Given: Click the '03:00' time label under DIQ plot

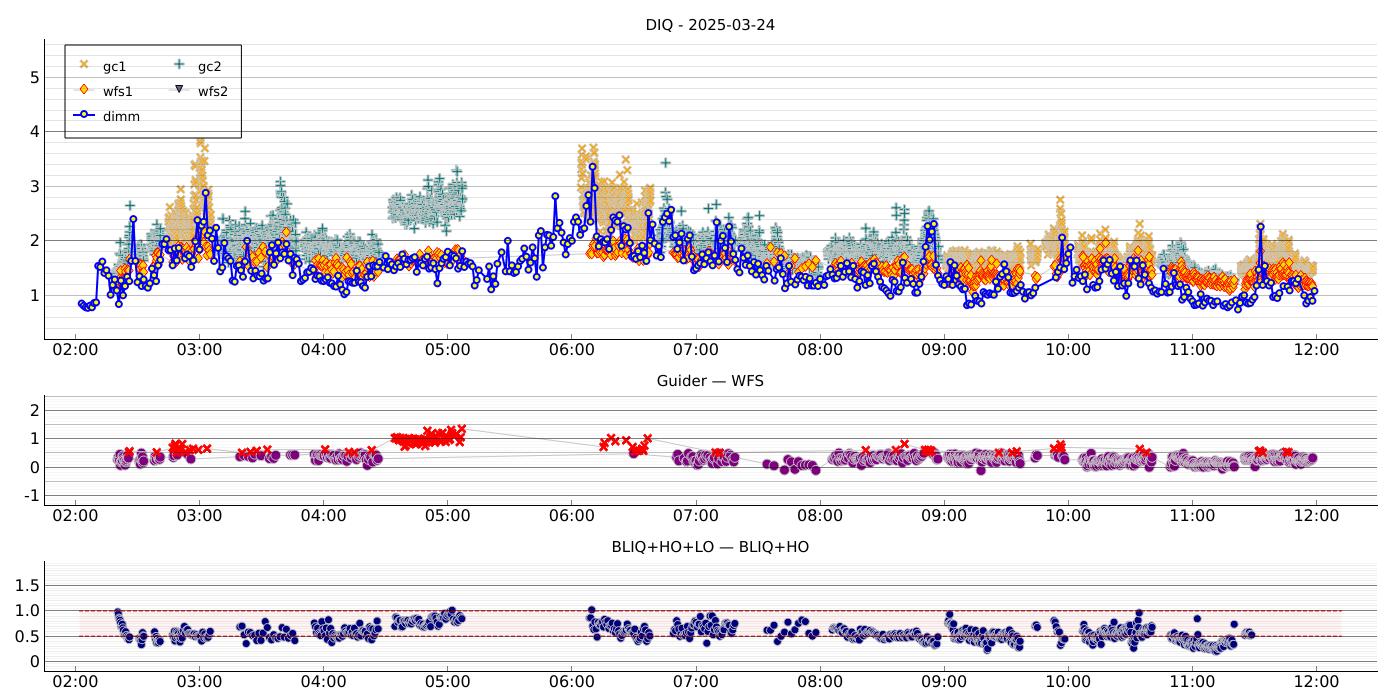Looking at the screenshot, I should (x=199, y=350).
